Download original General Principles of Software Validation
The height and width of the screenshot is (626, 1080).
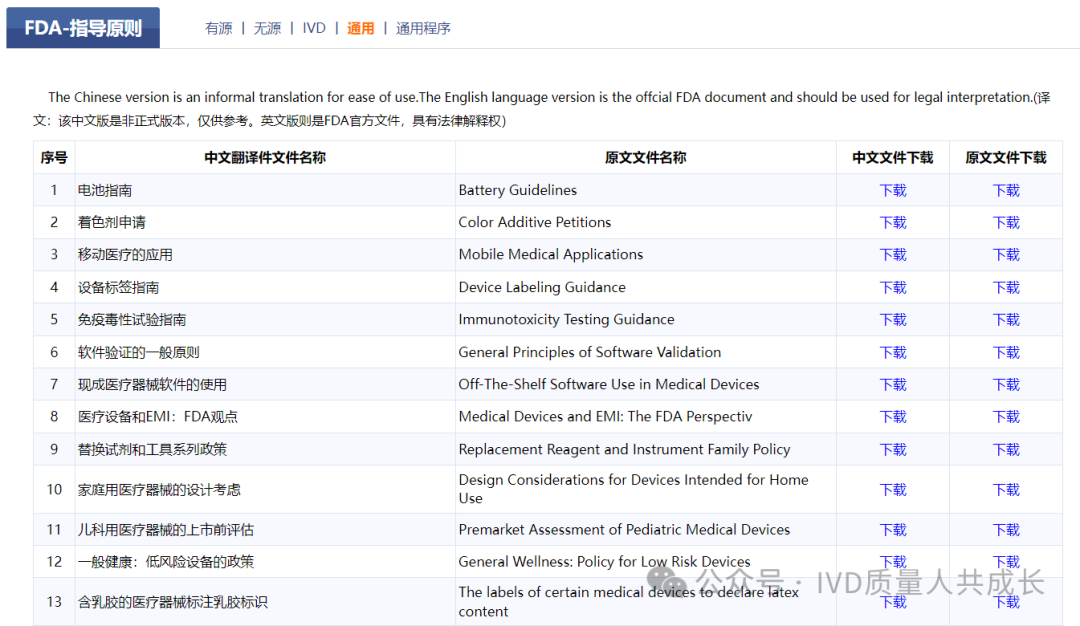[1006, 353]
